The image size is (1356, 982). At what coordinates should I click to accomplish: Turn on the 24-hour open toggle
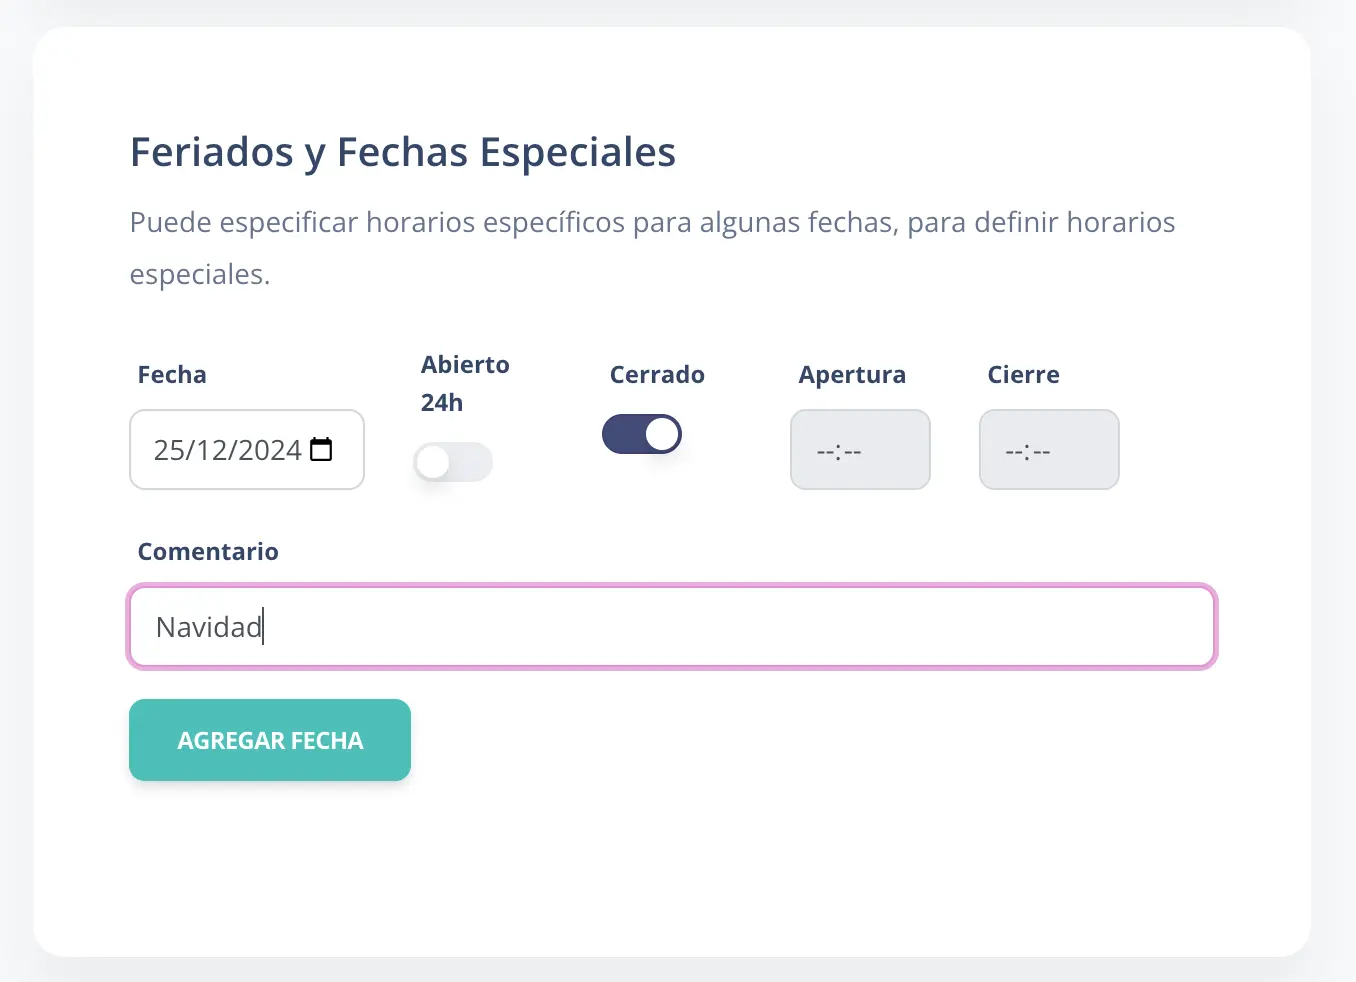452,462
